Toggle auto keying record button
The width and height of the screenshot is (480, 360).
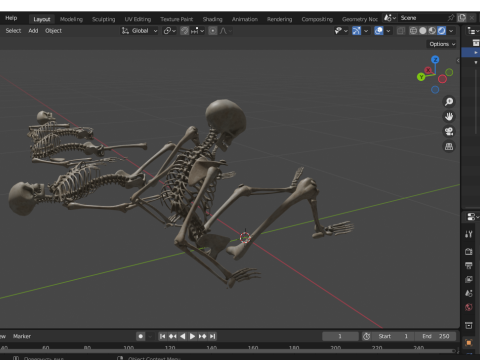point(141,336)
